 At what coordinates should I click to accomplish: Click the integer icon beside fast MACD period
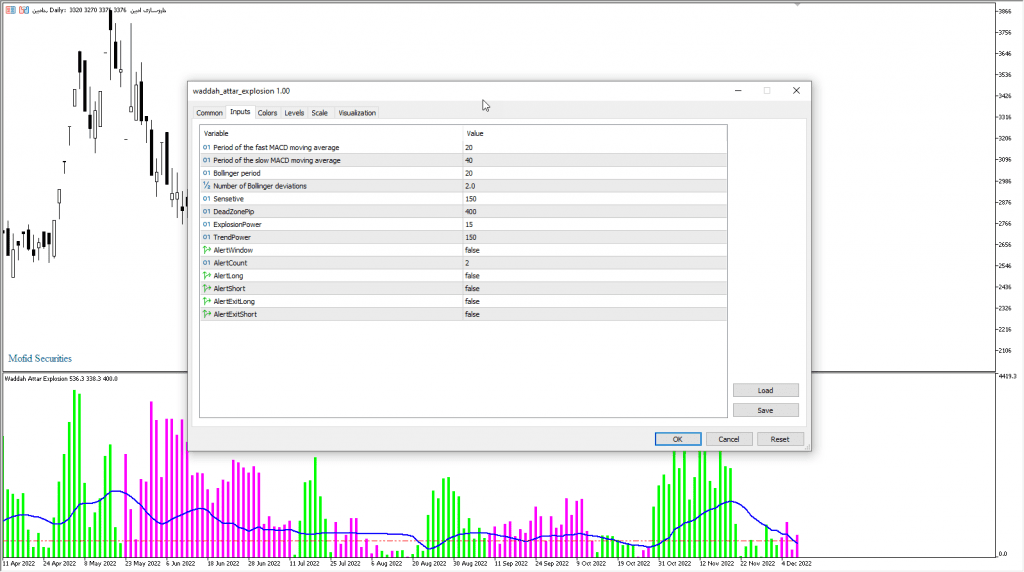tap(207, 147)
